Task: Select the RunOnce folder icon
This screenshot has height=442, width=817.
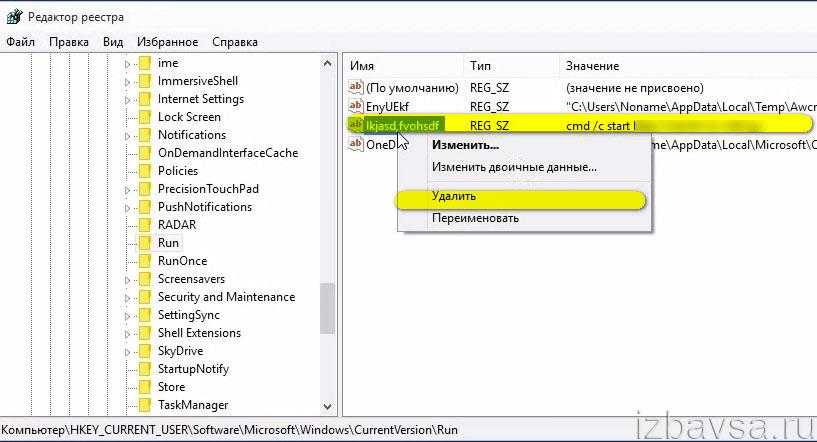Action: click(145, 261)
